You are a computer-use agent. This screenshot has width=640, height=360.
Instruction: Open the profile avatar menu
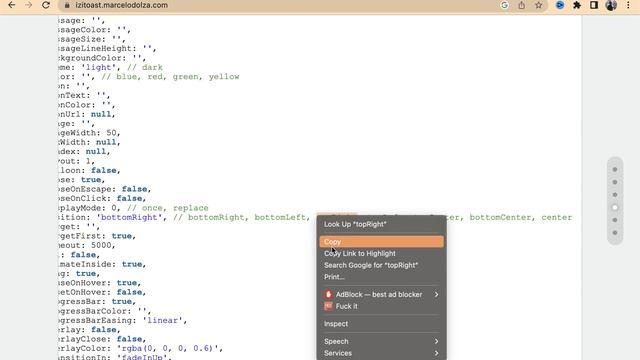611,5
